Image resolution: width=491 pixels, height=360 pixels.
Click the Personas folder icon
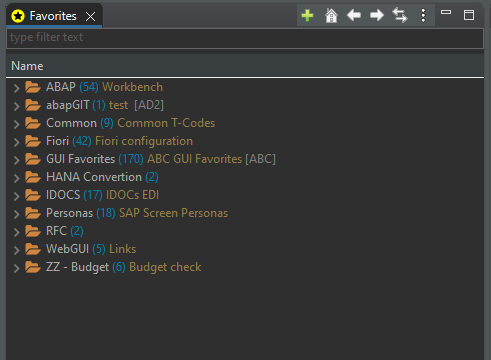pyautogui.click(x=33, y=213)
